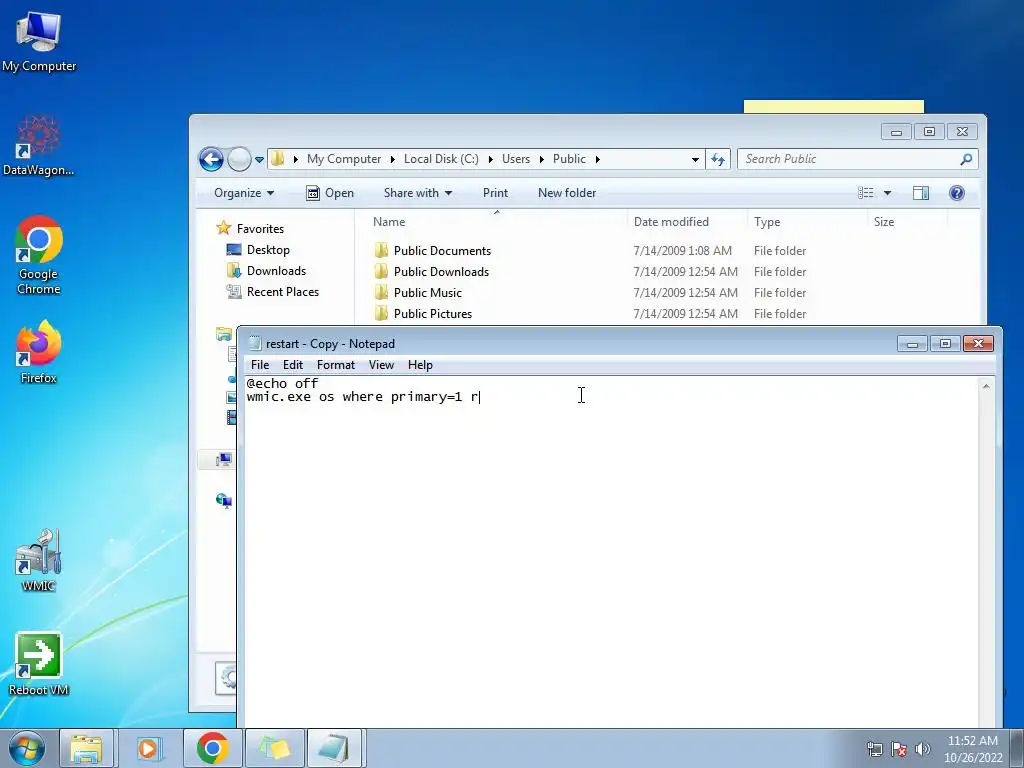
Task: Click Print in the Explorer toolbar
Action: pos(495,193)
